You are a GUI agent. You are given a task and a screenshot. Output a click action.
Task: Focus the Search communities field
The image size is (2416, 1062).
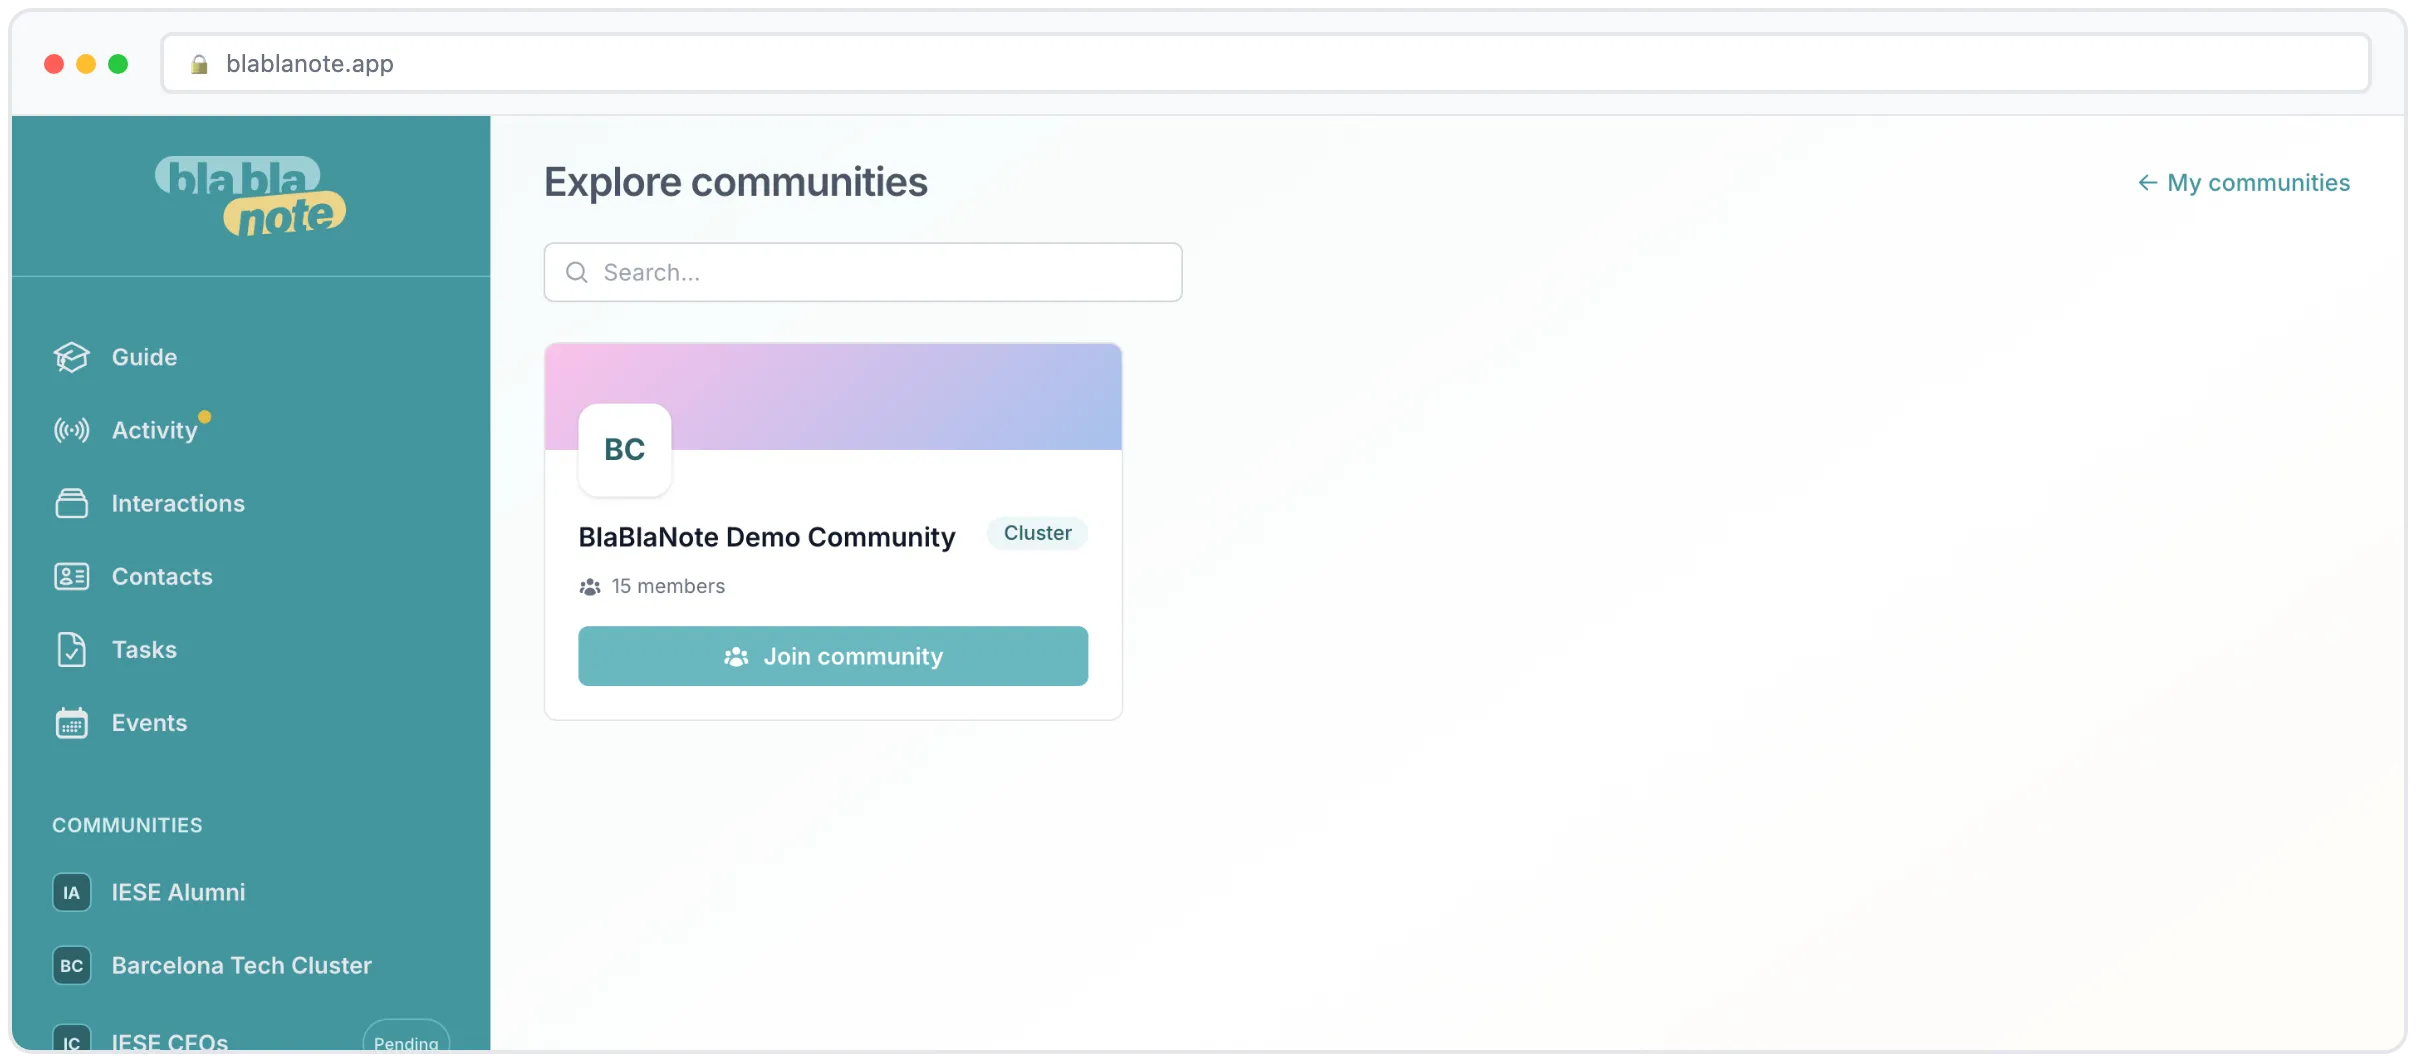point(863,272)
